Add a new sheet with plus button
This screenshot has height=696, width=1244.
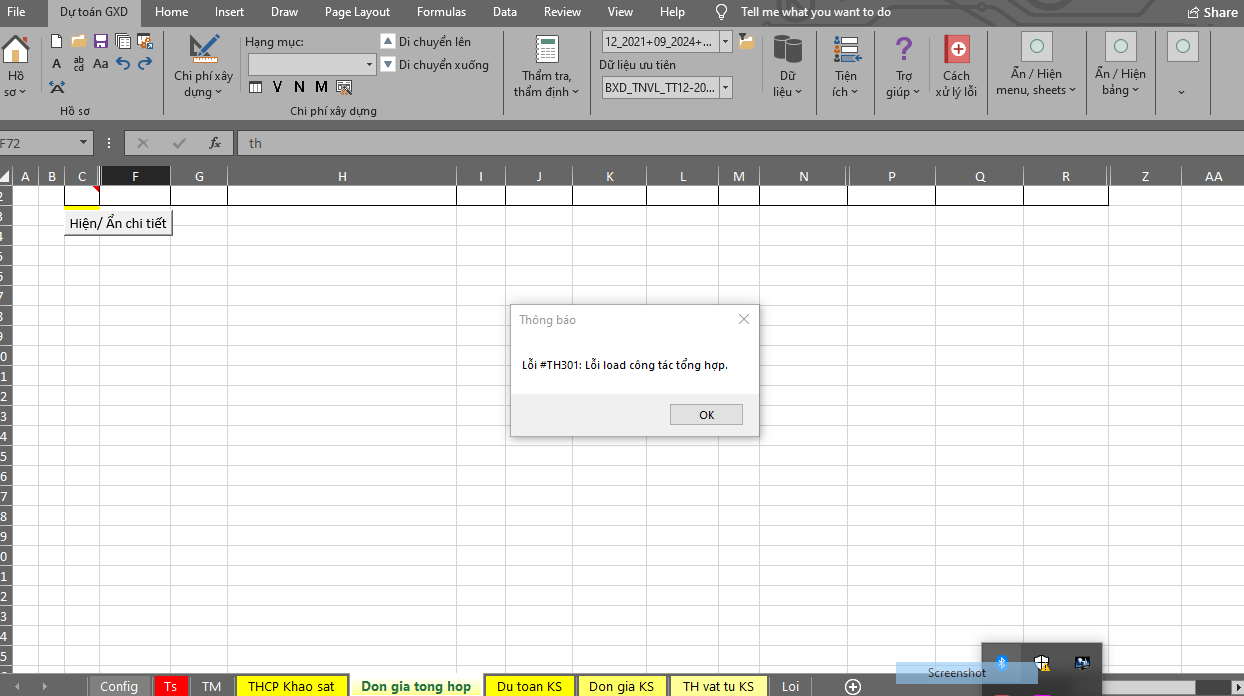click(x=852, y=686)
